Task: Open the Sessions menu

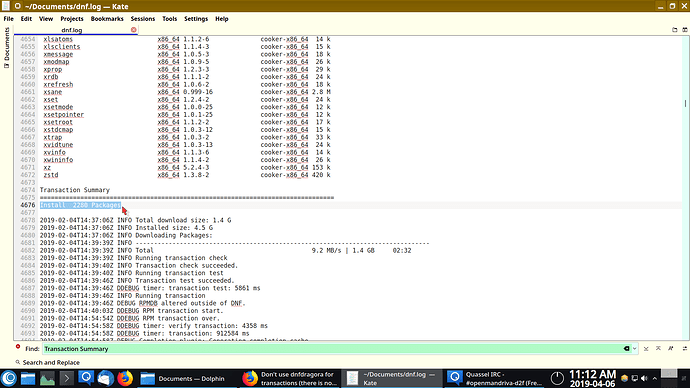Action: coord(143,19)
